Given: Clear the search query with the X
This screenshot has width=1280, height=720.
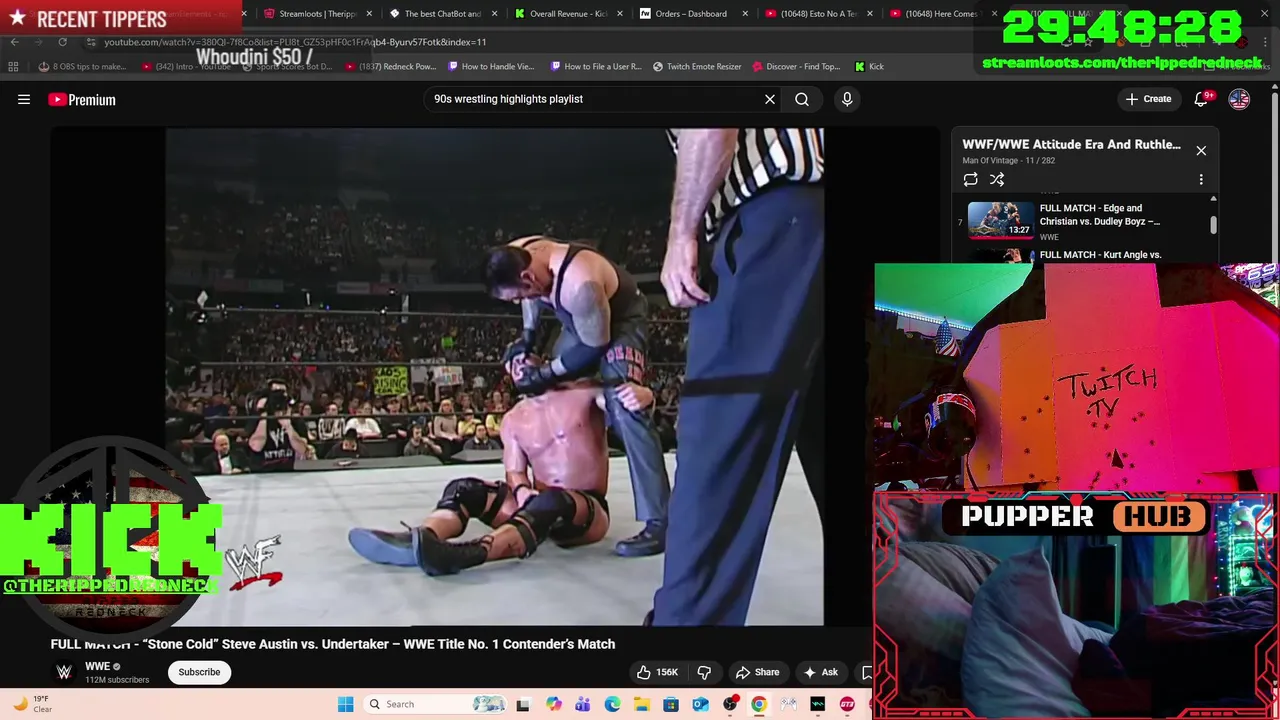Looking at the screenshot, I should coord(770,99).
